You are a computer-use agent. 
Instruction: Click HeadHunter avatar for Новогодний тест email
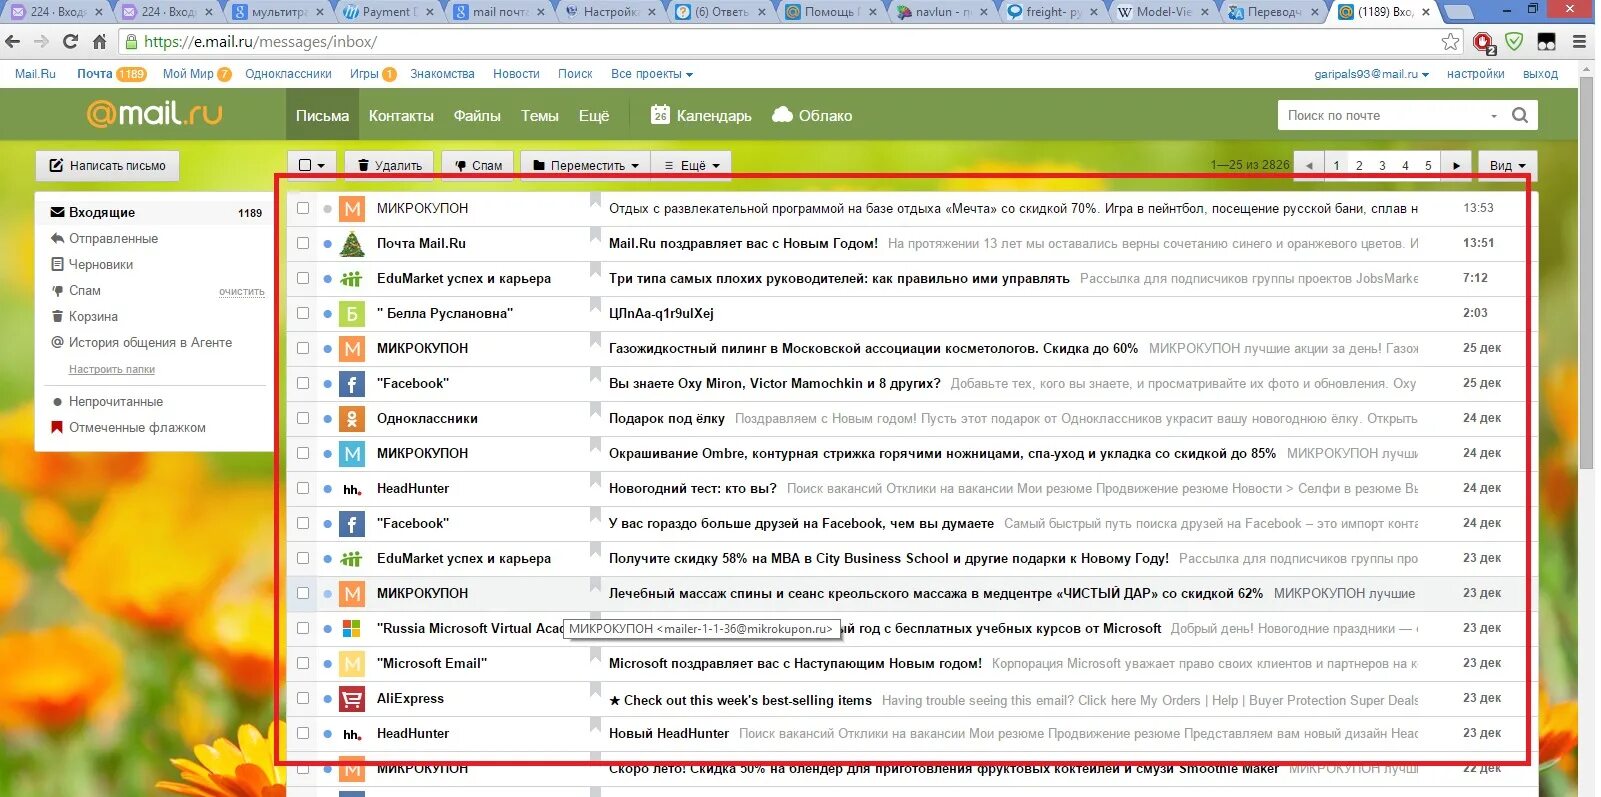click(352, 488)
